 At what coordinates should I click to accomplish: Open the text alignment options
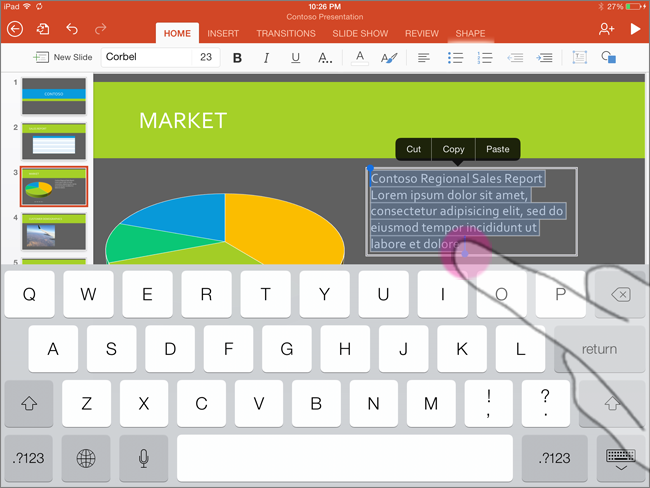(424, 58)
